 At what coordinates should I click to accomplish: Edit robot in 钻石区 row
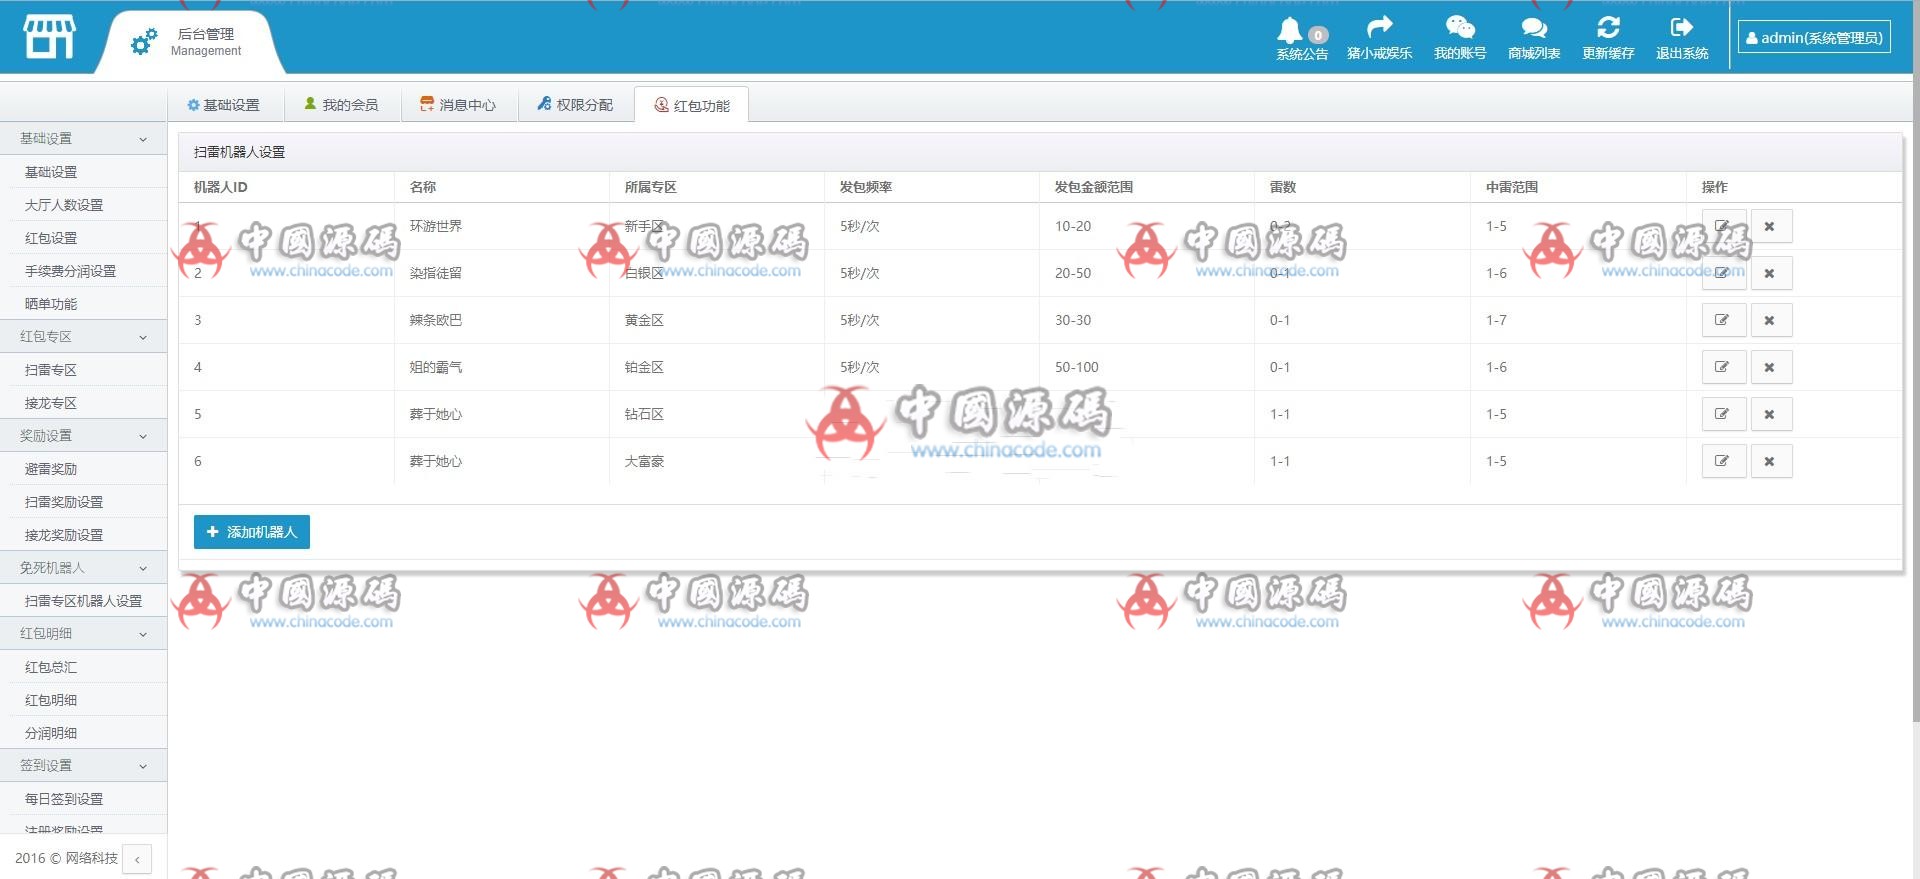click(1723, 414)
